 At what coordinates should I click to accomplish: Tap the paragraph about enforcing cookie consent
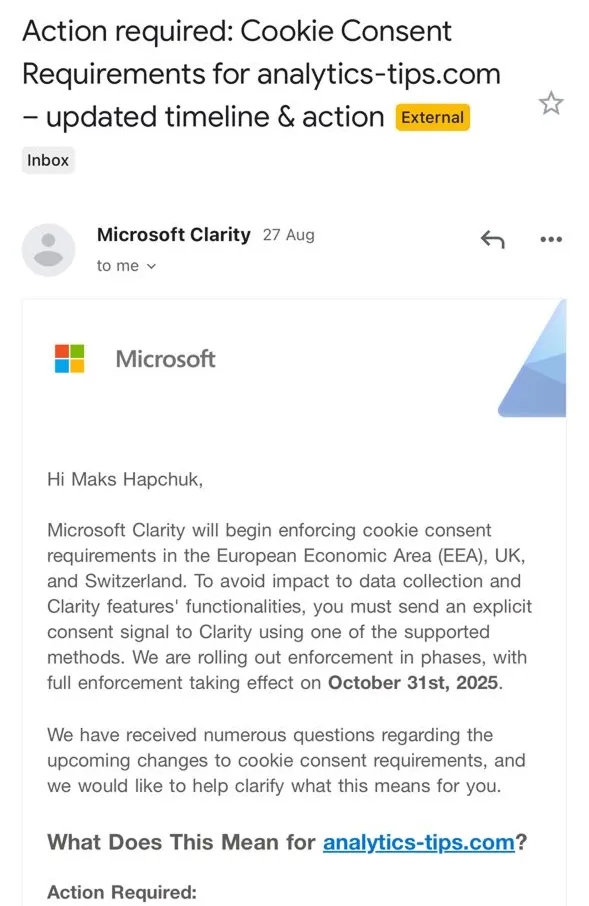tap(289, 606)
